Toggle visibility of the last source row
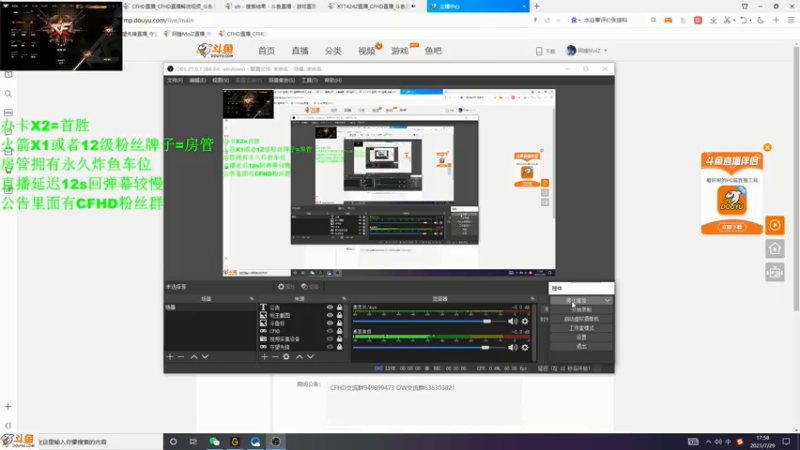The width and height of the screenshot is (800, 450). tap(330, 347)
